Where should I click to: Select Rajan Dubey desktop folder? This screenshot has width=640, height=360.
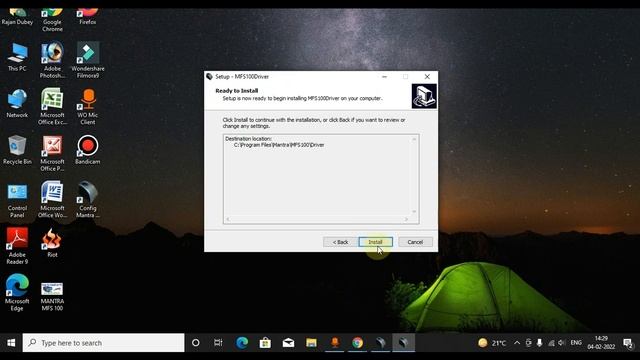pos(17,17)
